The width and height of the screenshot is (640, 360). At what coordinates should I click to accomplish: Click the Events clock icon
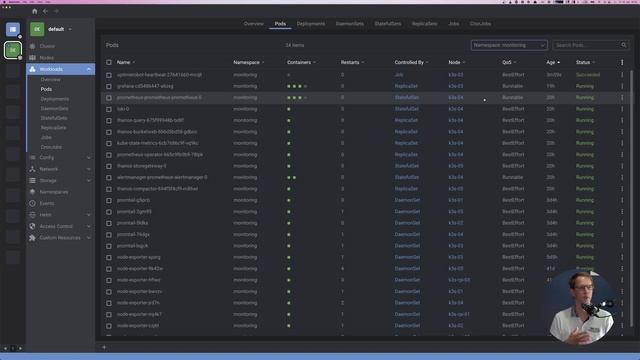click(33, 203)
